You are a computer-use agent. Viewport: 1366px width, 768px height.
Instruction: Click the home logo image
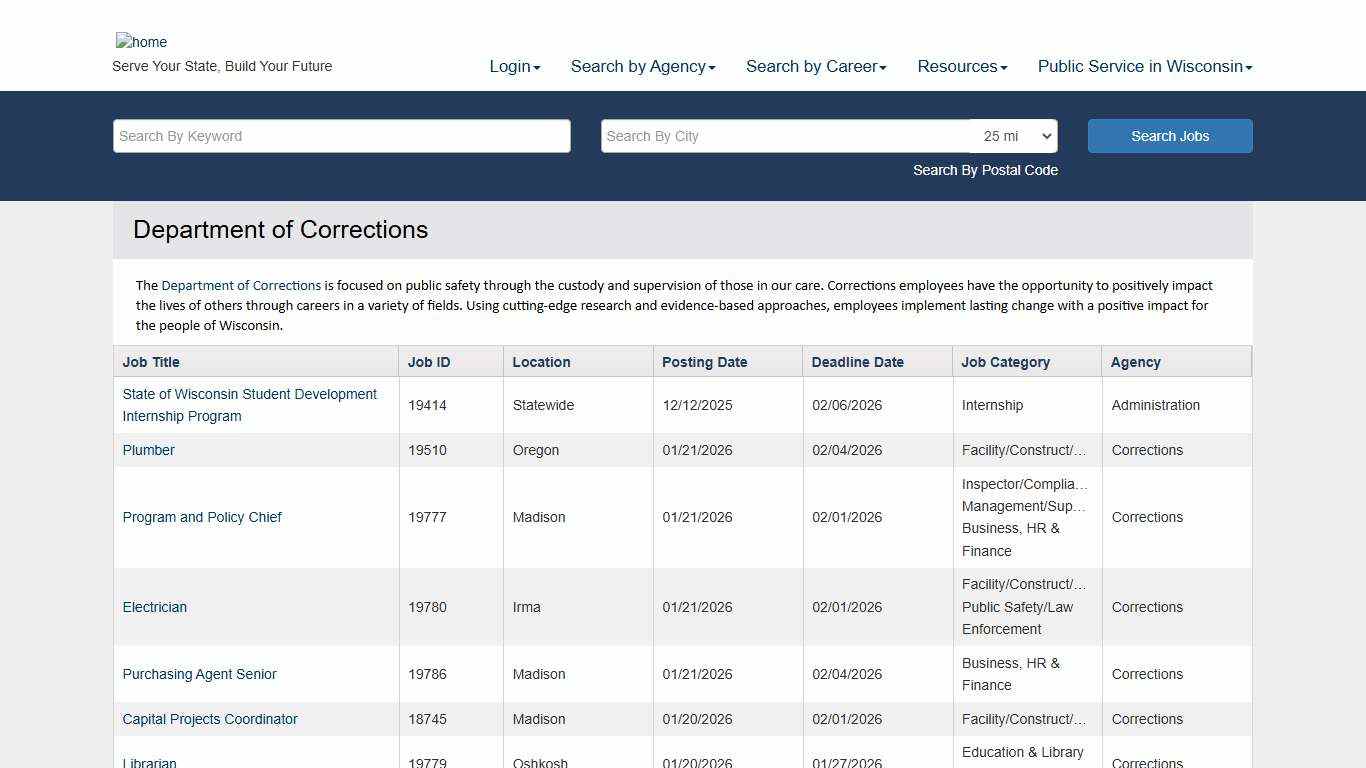[x=141, y=42]
